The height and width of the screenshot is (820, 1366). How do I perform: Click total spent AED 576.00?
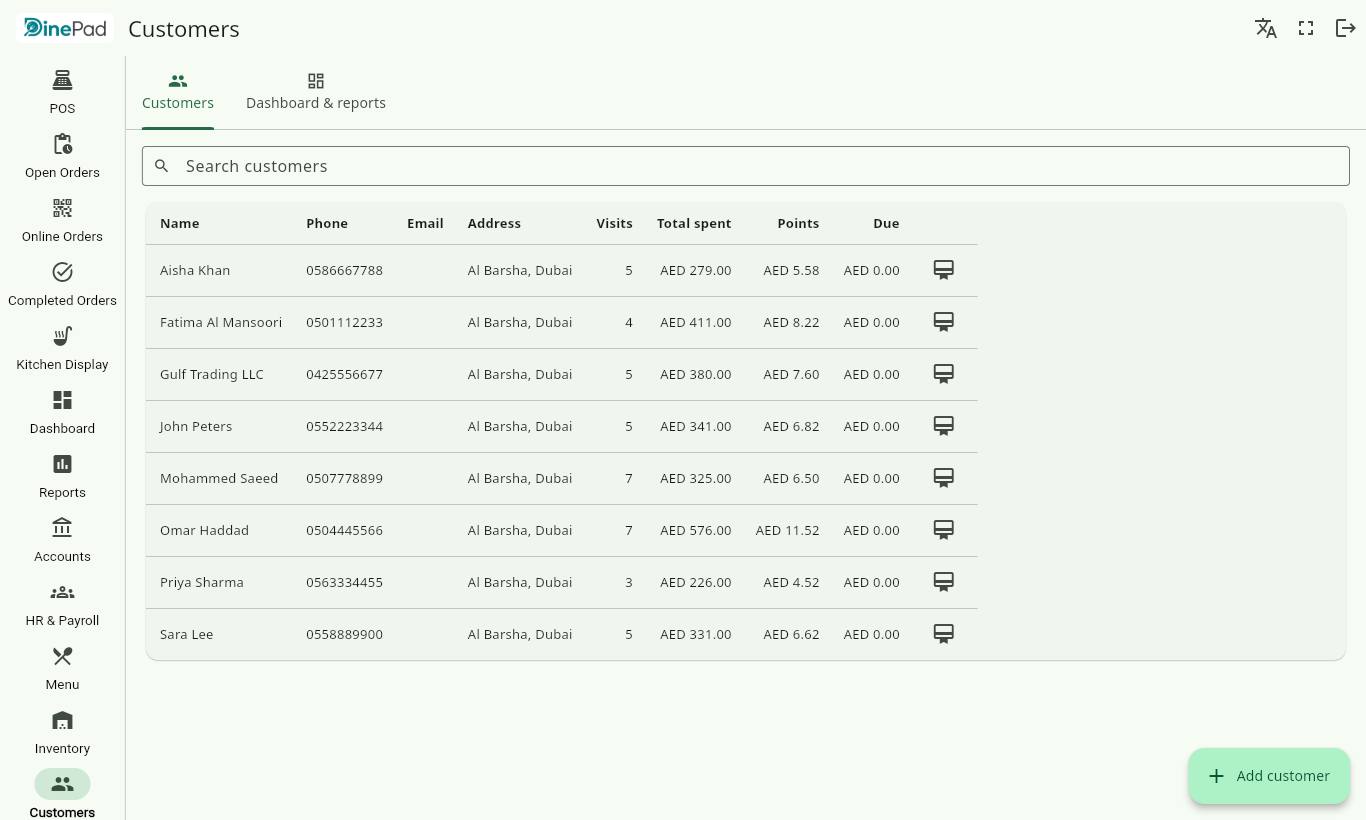coord(696,530)
